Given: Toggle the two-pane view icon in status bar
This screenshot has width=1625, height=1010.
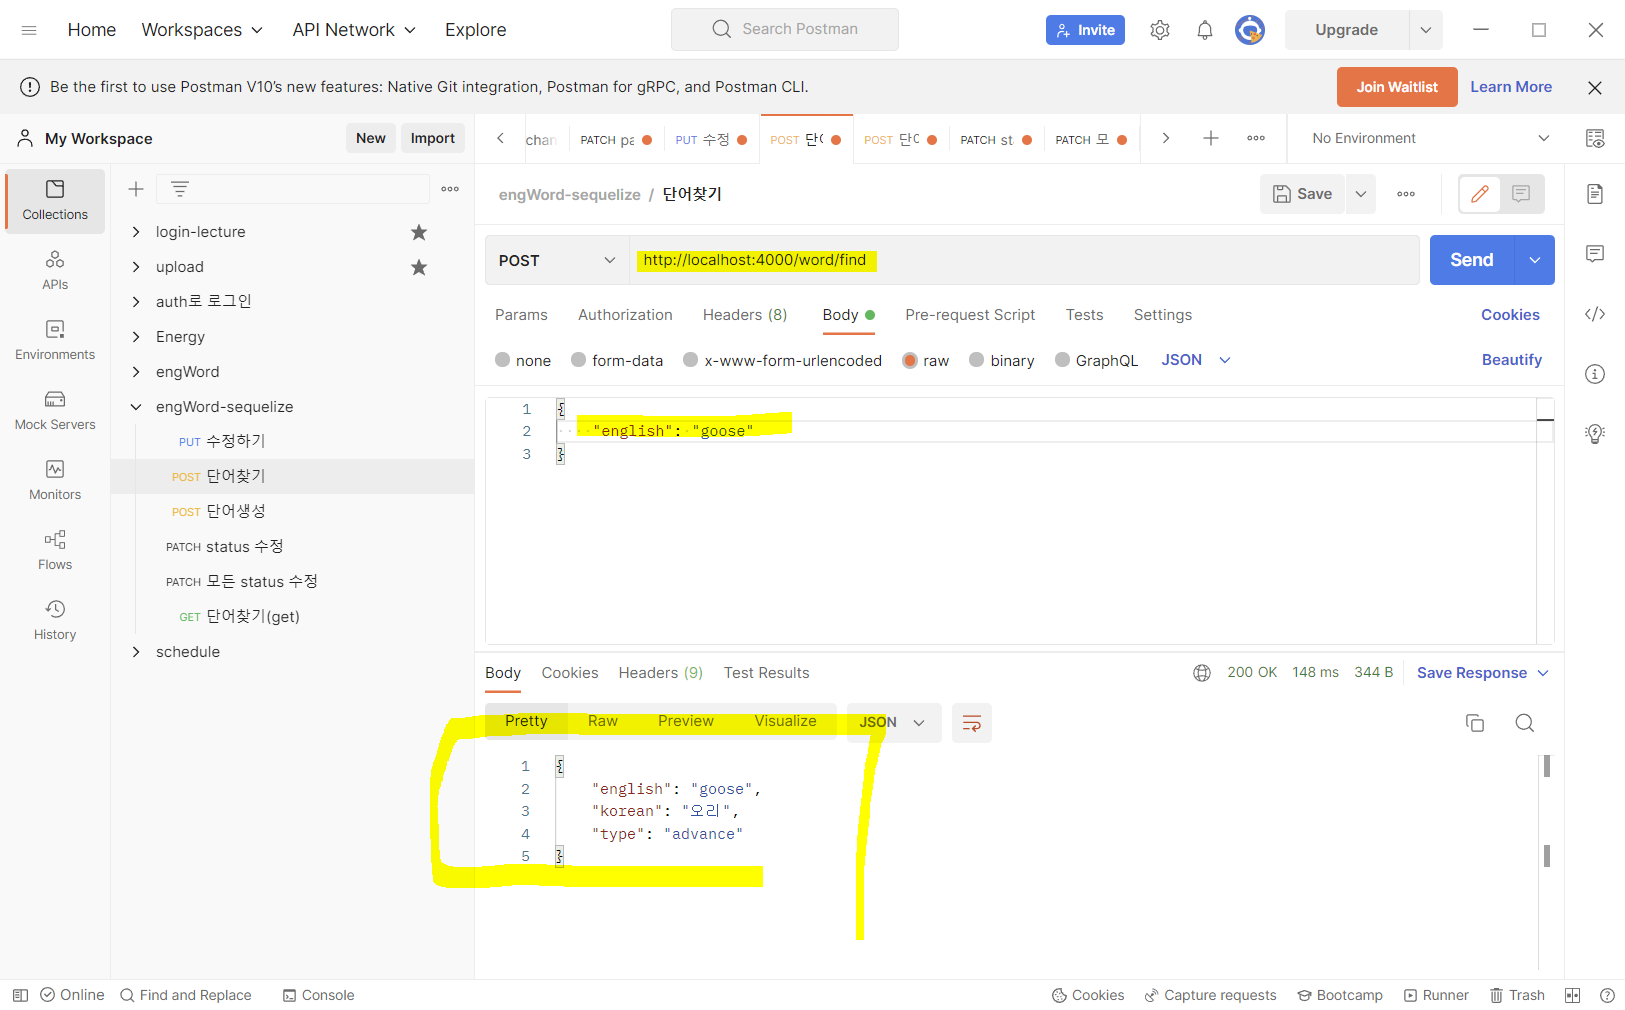Looking at the screenshot, I should click(1573, 995).
